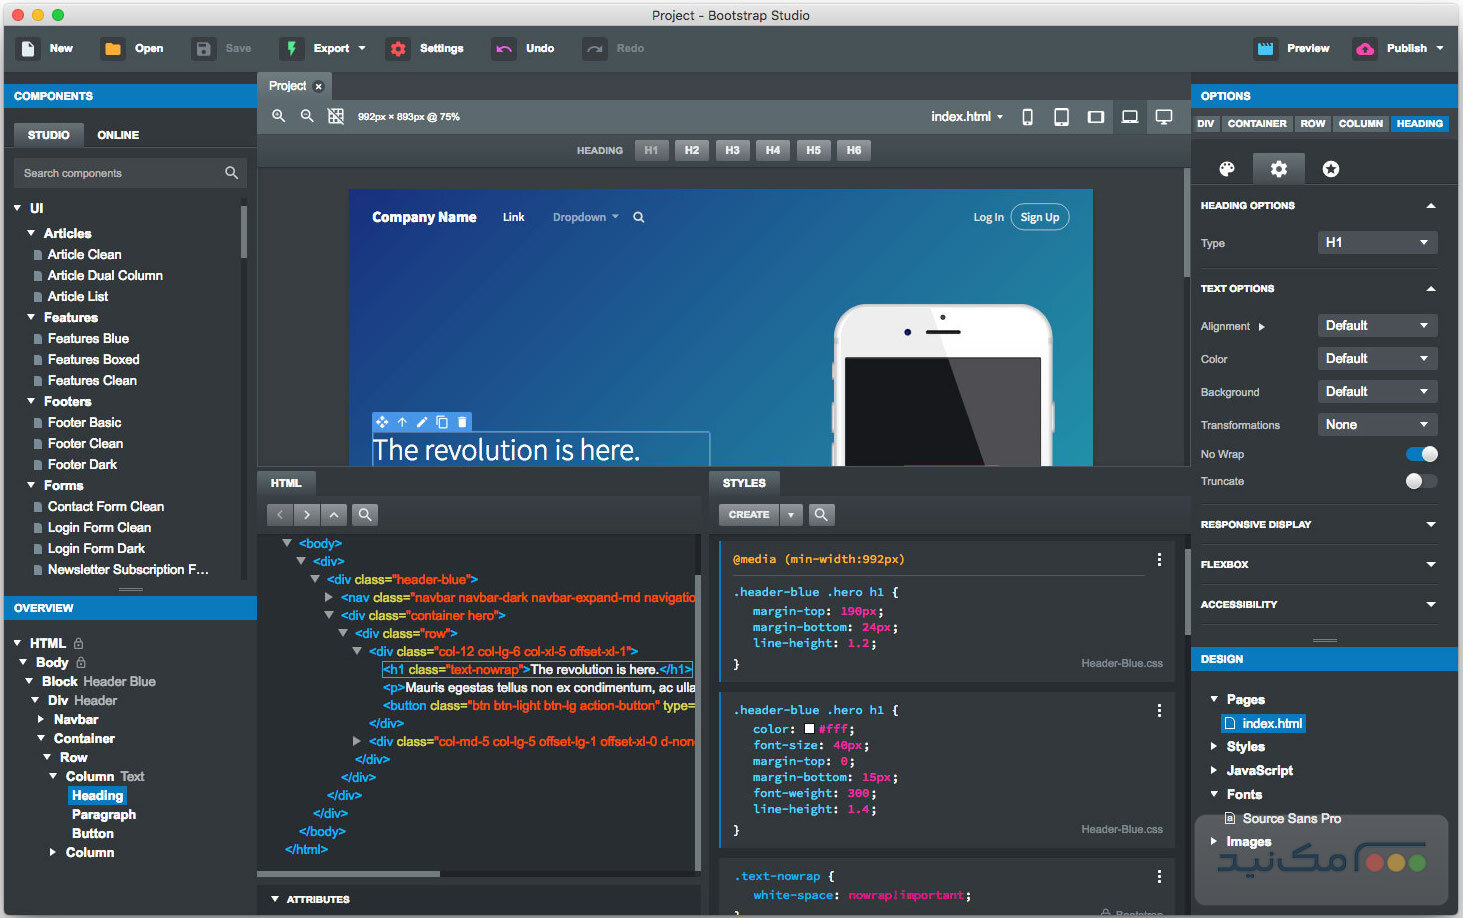Image resolution: width=1463 pixels, height=918 pixels.
Task: Click the white color swatch next to #fff
Action: pos(809,729)
